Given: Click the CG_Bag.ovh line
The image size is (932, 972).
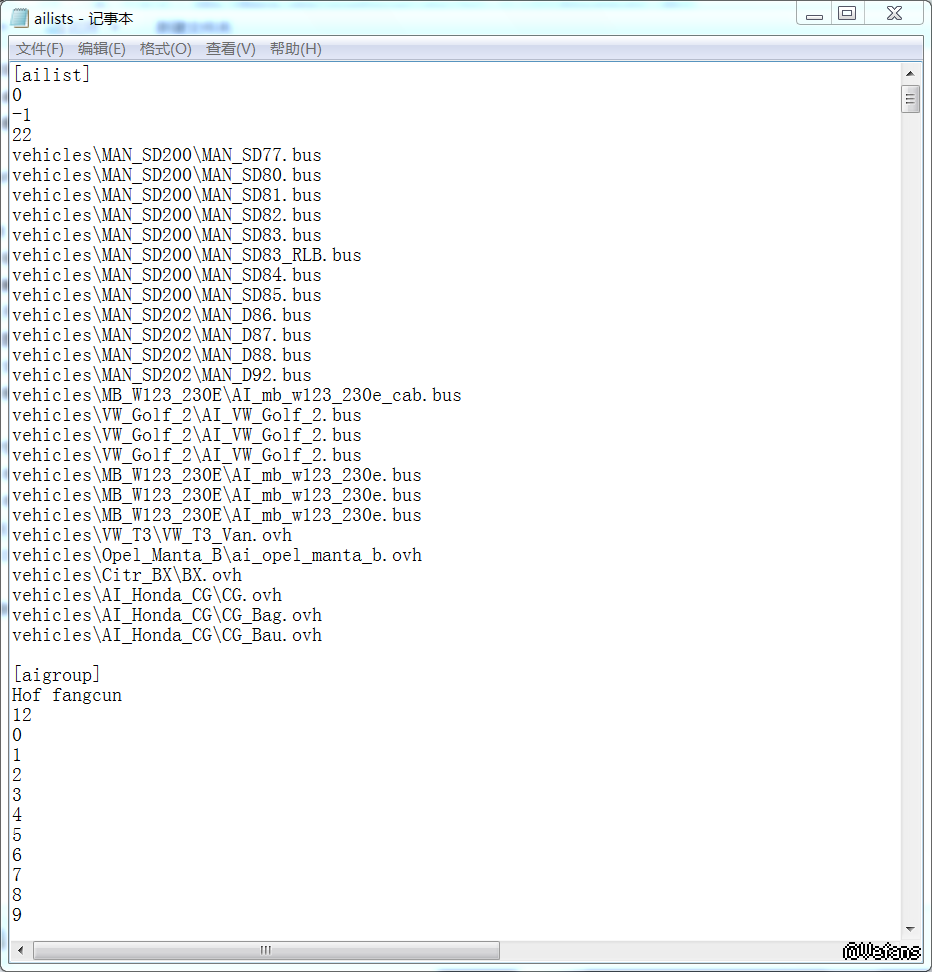Looking at the screenshot, I should pos(167,615).
